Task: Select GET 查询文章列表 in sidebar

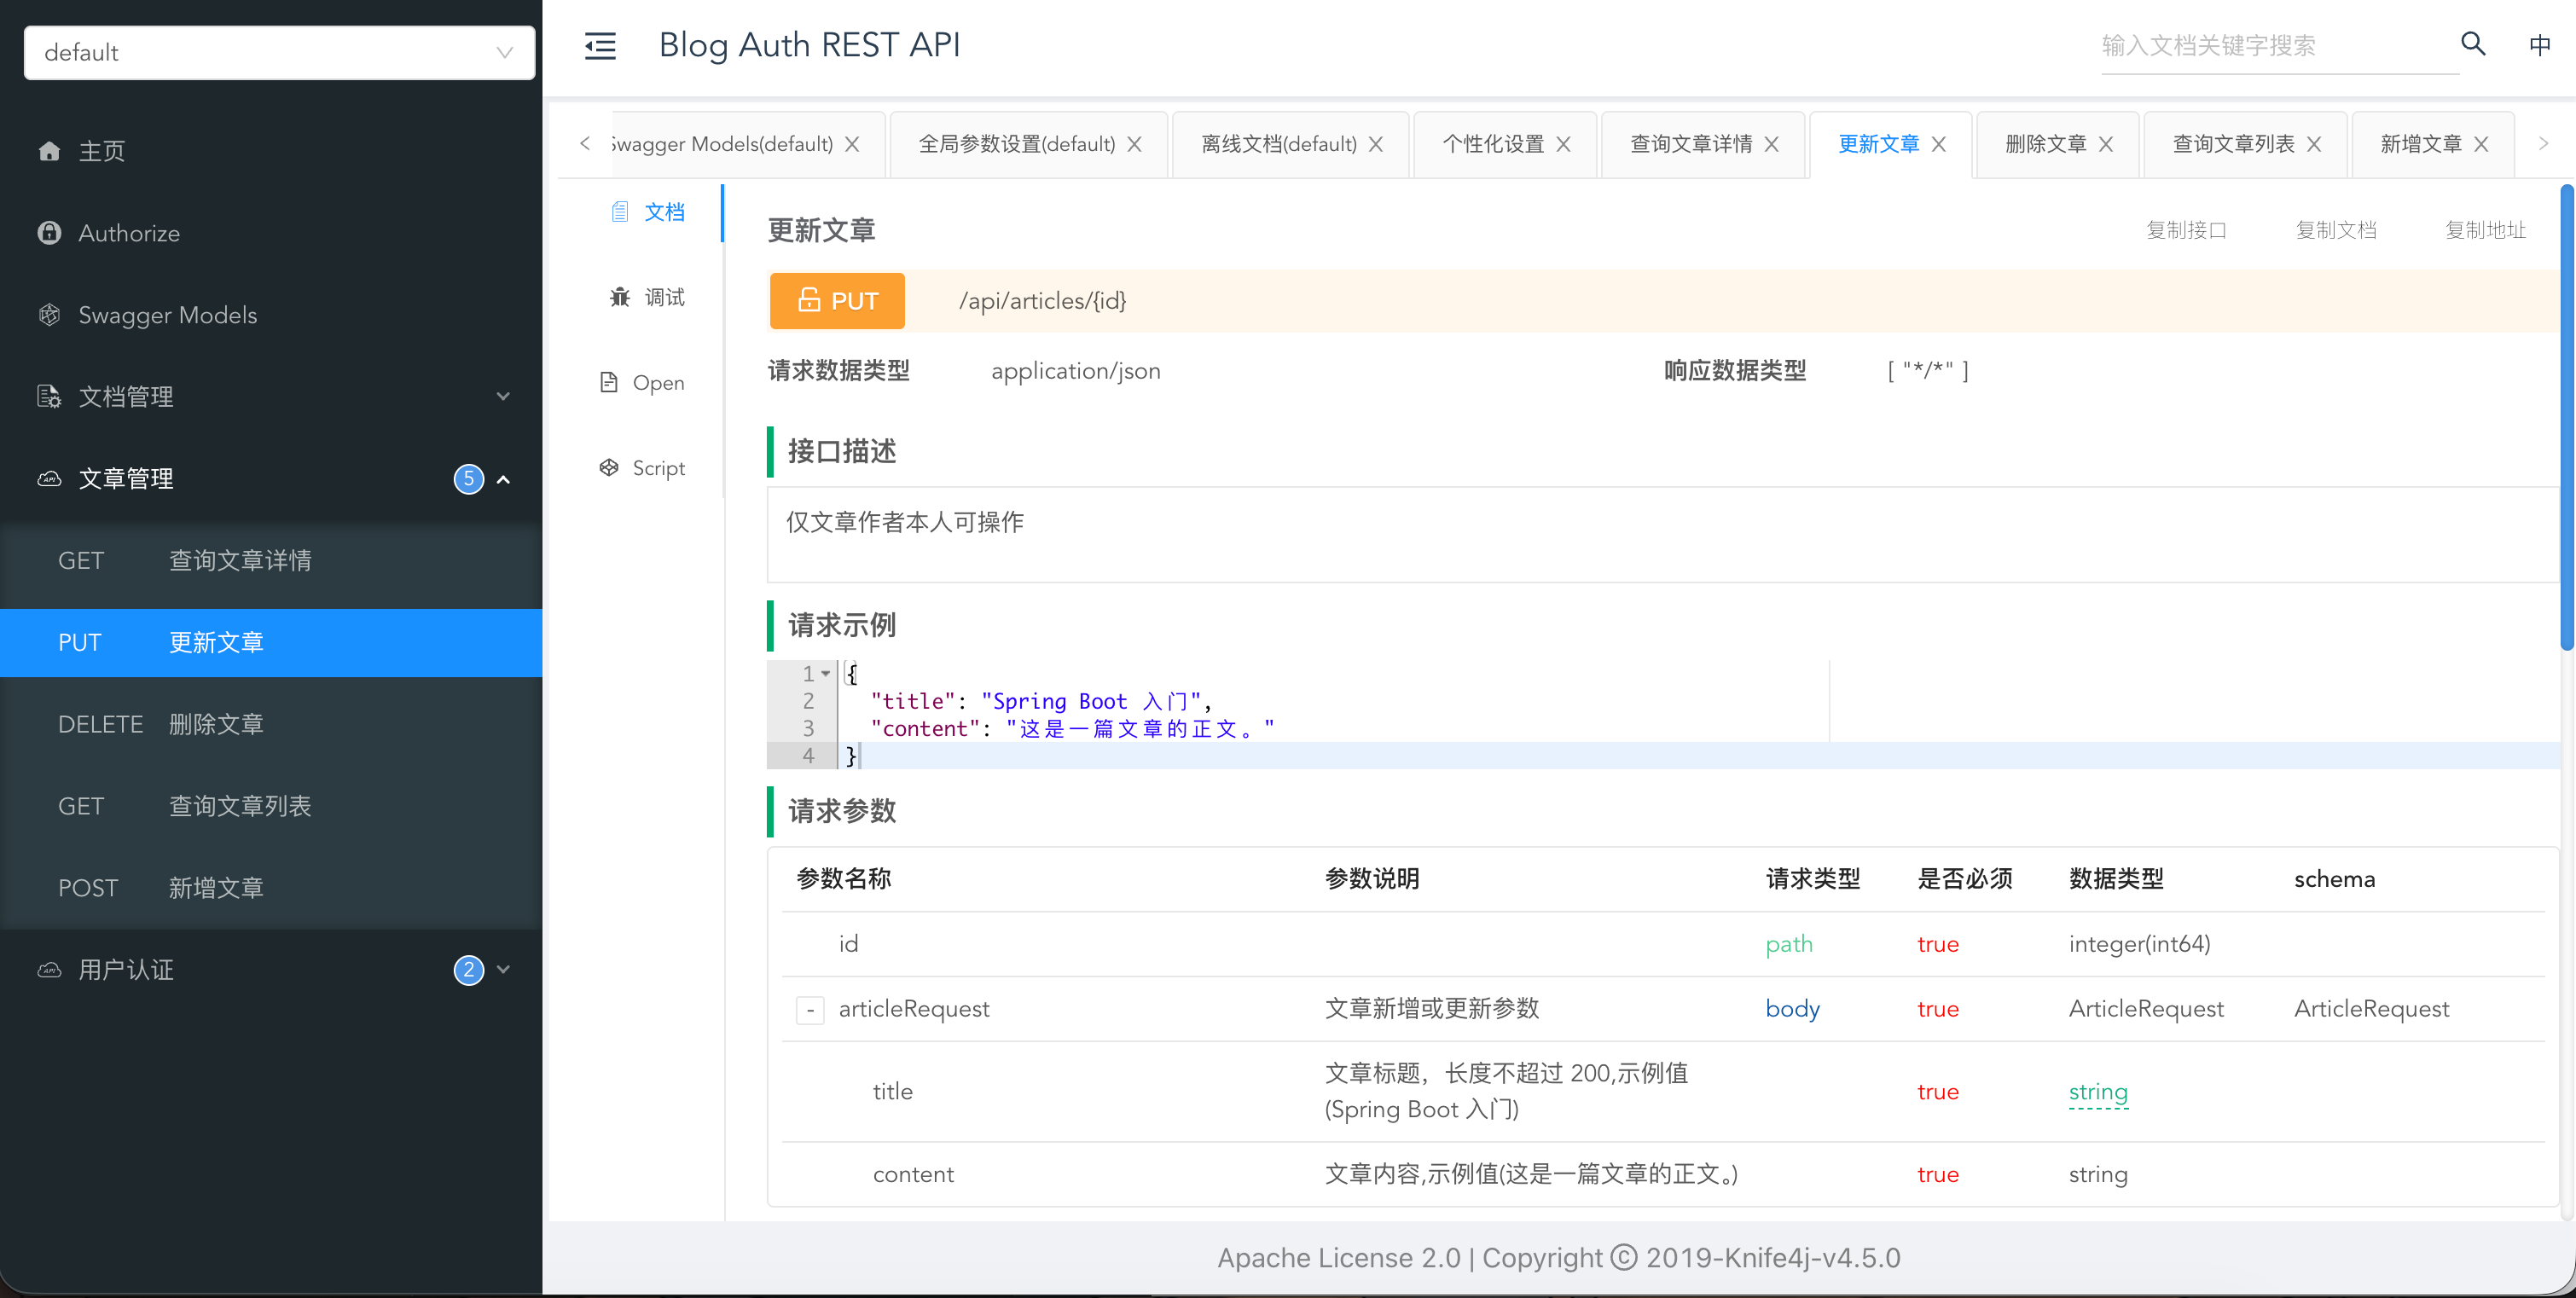Action: click(x=271, y=807)
